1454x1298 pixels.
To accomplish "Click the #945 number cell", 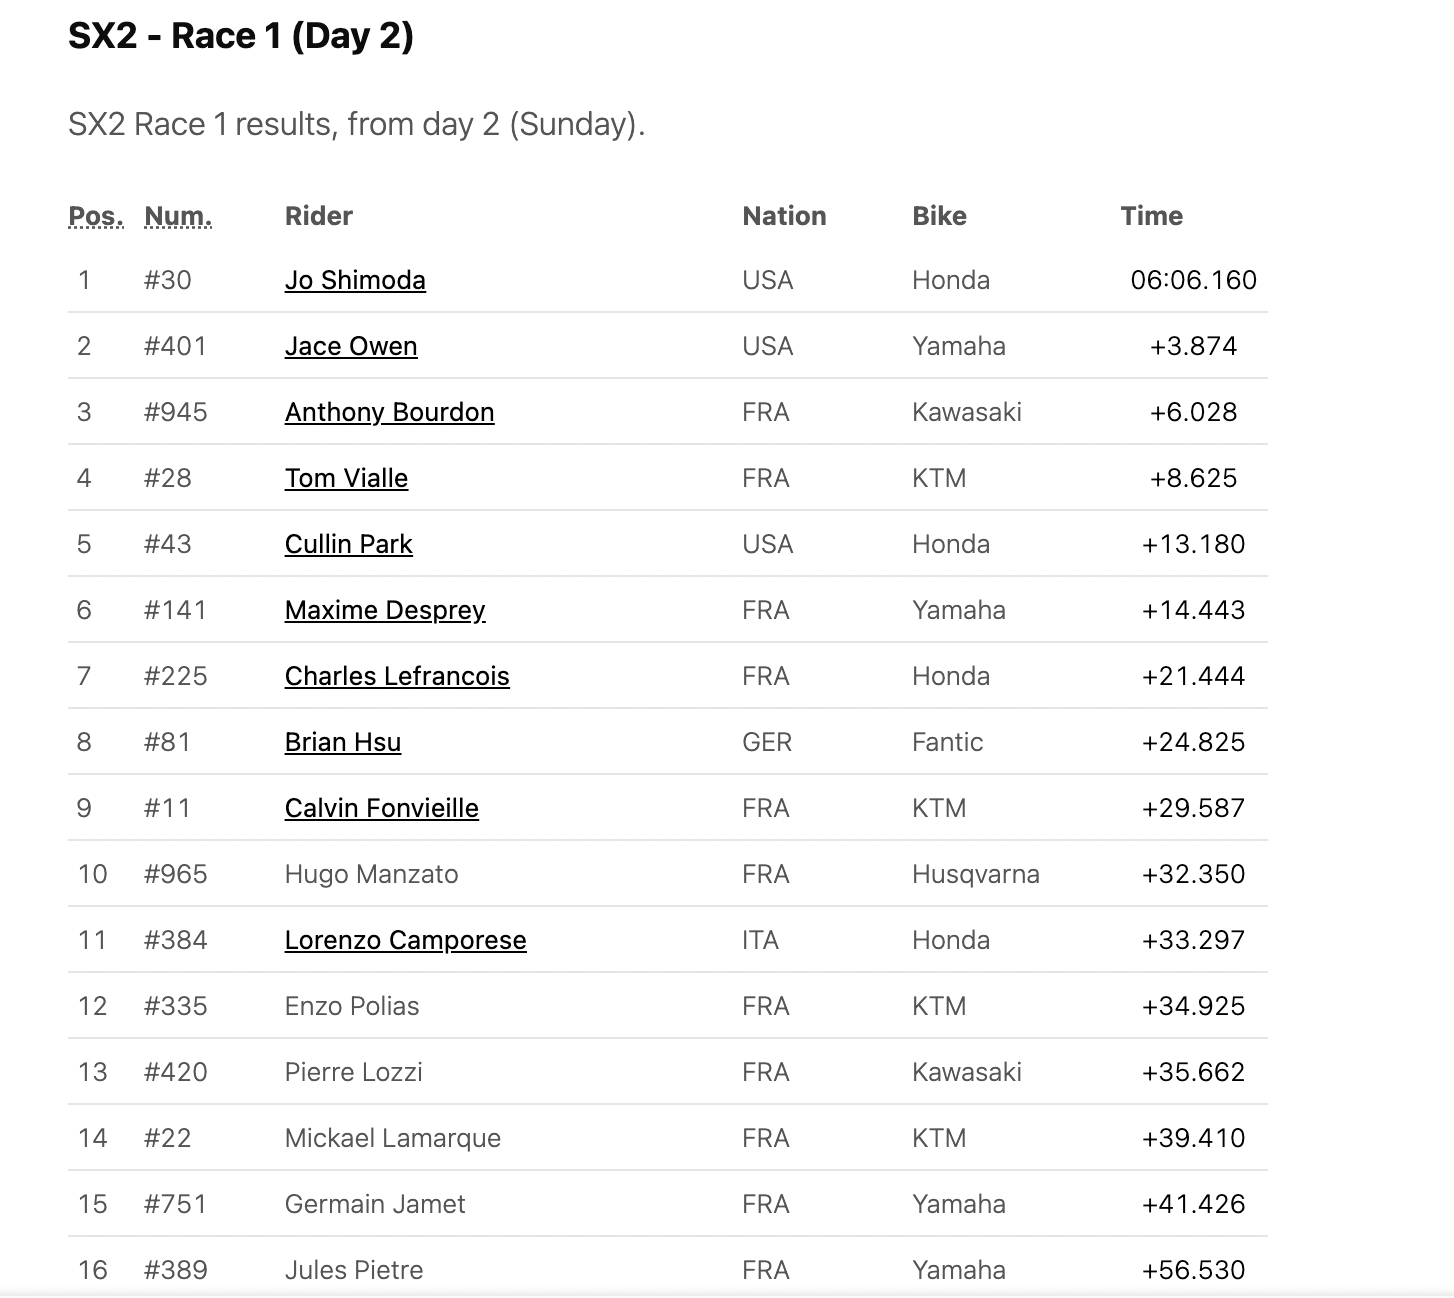I will pos(176,412).
